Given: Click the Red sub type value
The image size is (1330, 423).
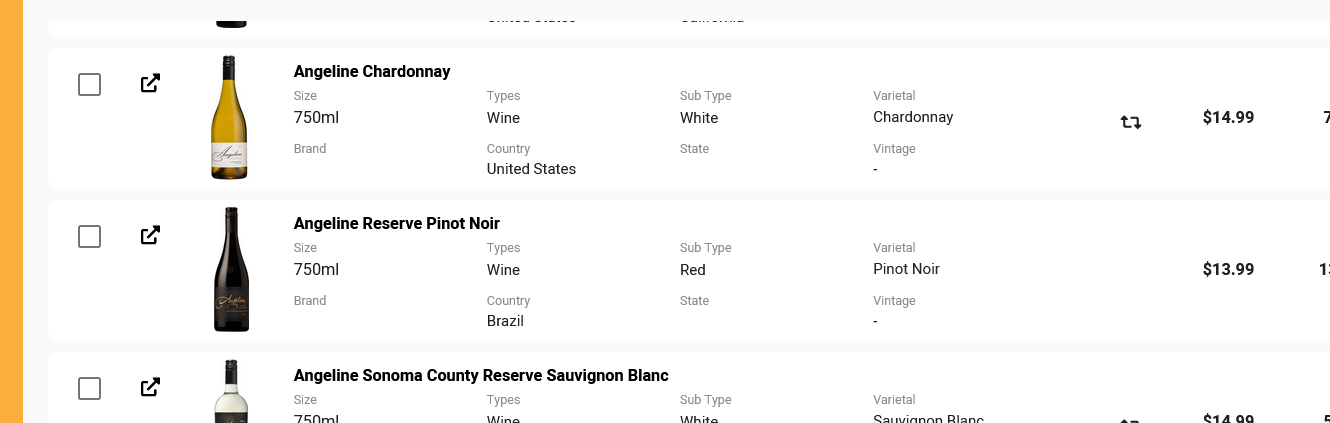Looking at the screenshot, I should click(693, 270).
